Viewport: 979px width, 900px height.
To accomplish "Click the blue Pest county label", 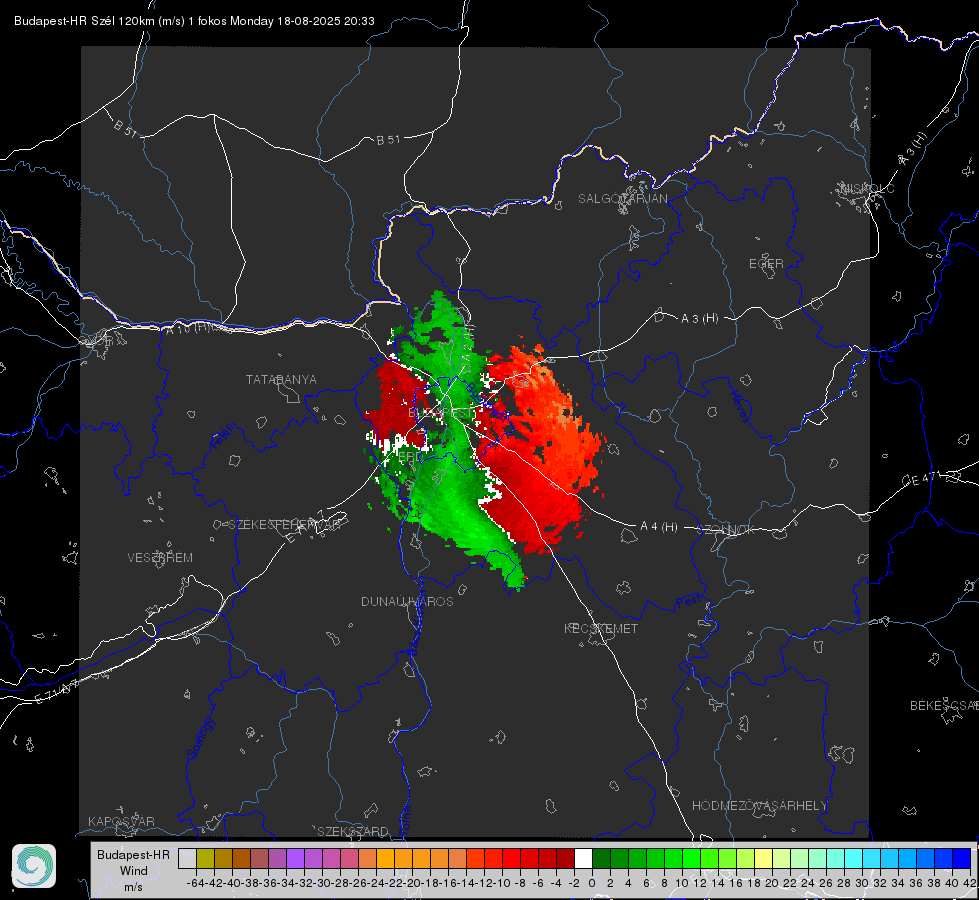I will pos(688,603).
